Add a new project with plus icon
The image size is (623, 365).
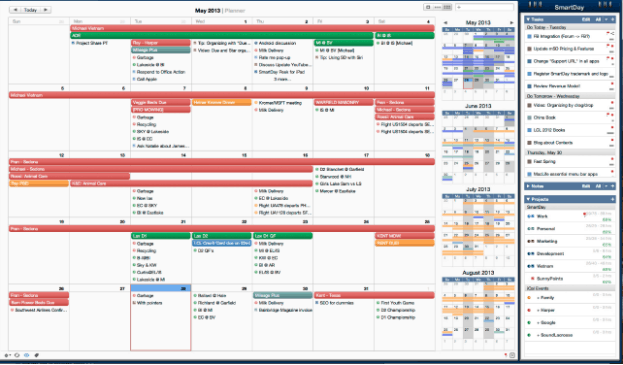(x=612, y=199)
